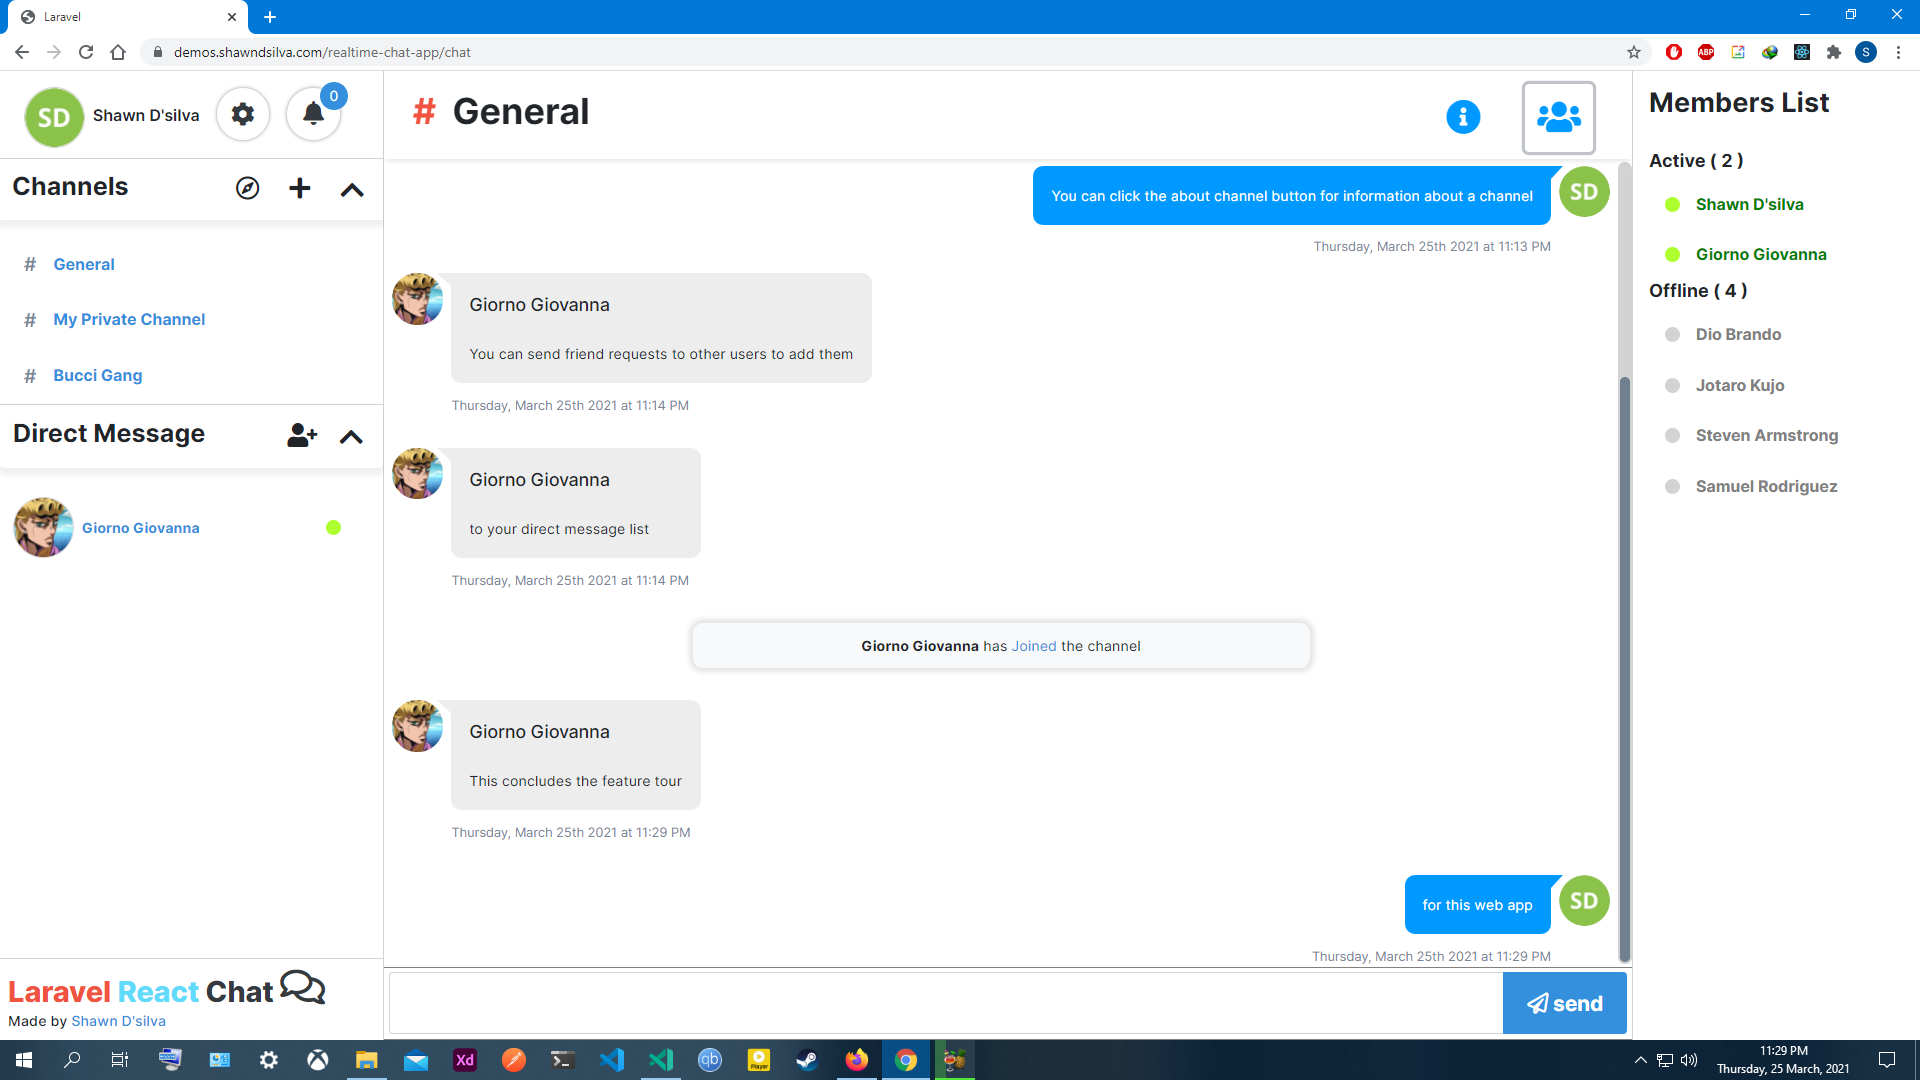Click the Shawn D'silva credit link

118,1021
